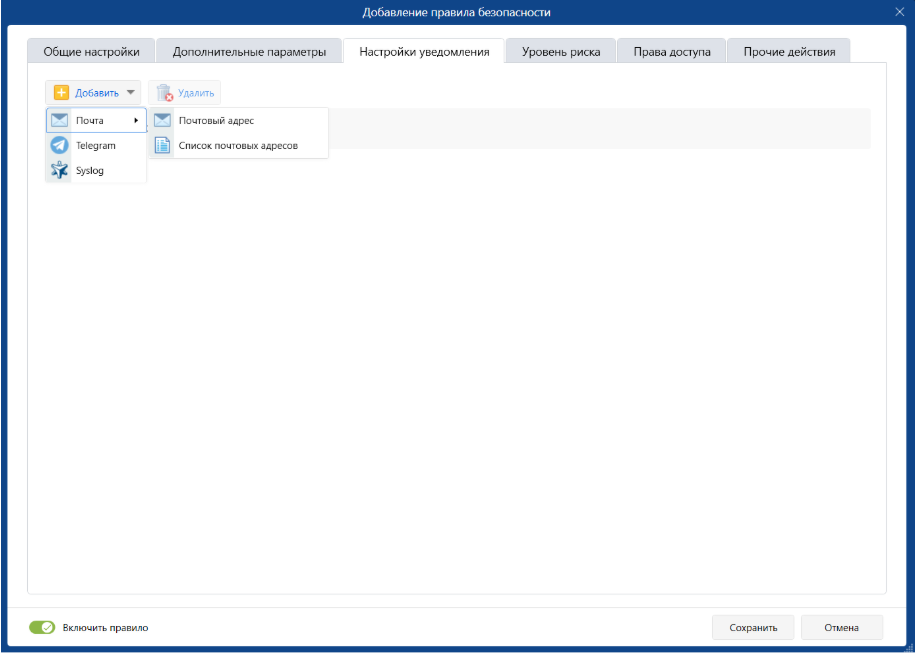
Task: Click the envelope icon beside Почтовый адрес
Action: point(162,121)
